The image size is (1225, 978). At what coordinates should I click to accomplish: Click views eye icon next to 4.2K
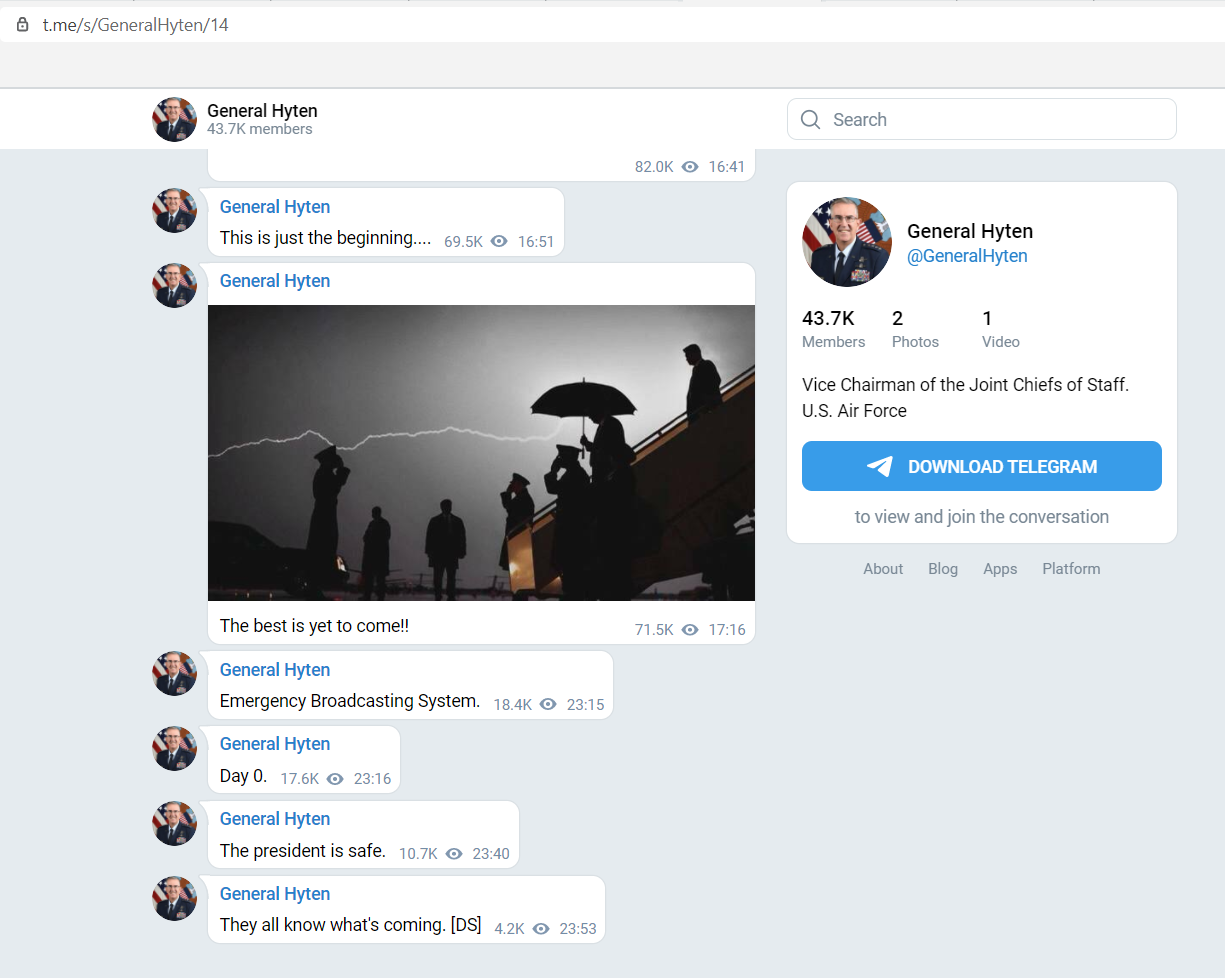tap(541, 929)
